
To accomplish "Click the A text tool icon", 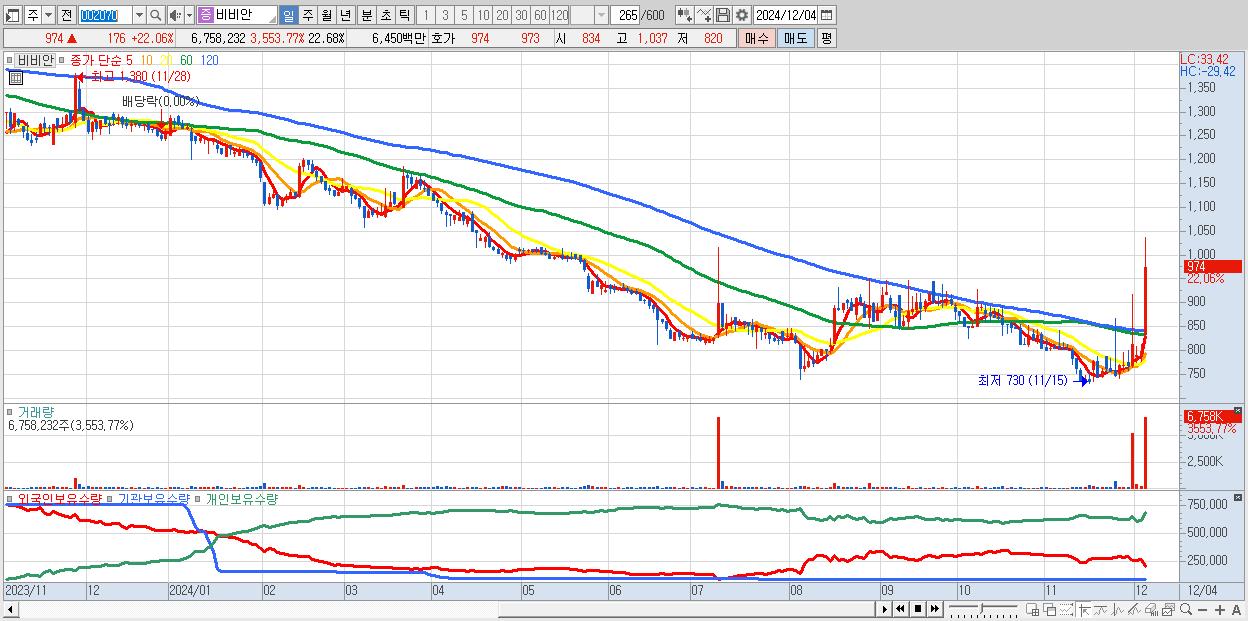I will pos(1237,610).
